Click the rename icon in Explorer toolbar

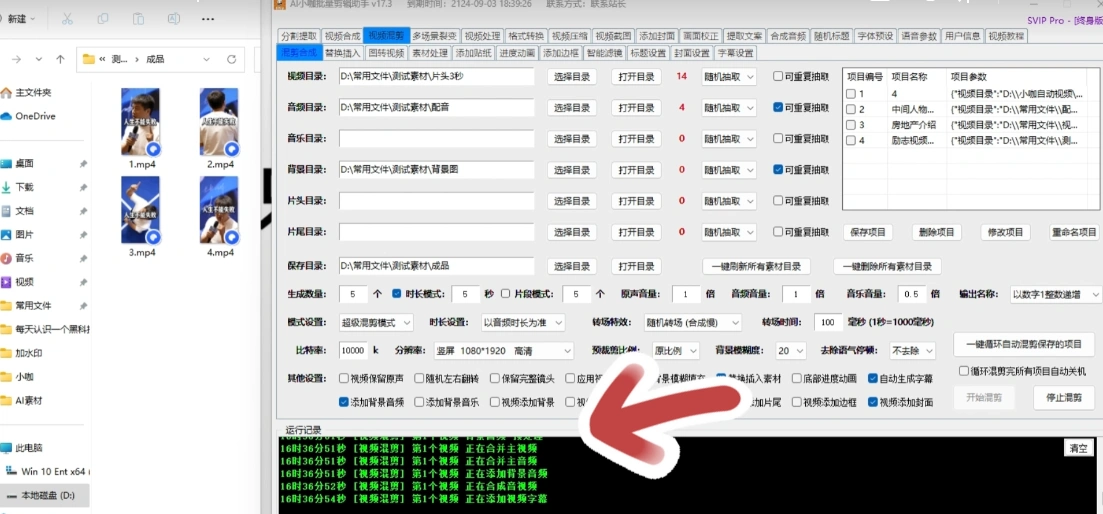click(x=174, y=19)
